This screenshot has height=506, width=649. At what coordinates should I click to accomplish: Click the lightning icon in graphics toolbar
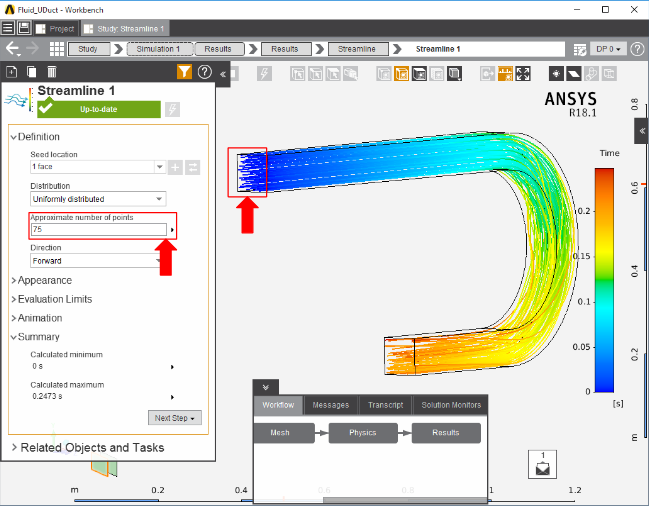[264, 74]
